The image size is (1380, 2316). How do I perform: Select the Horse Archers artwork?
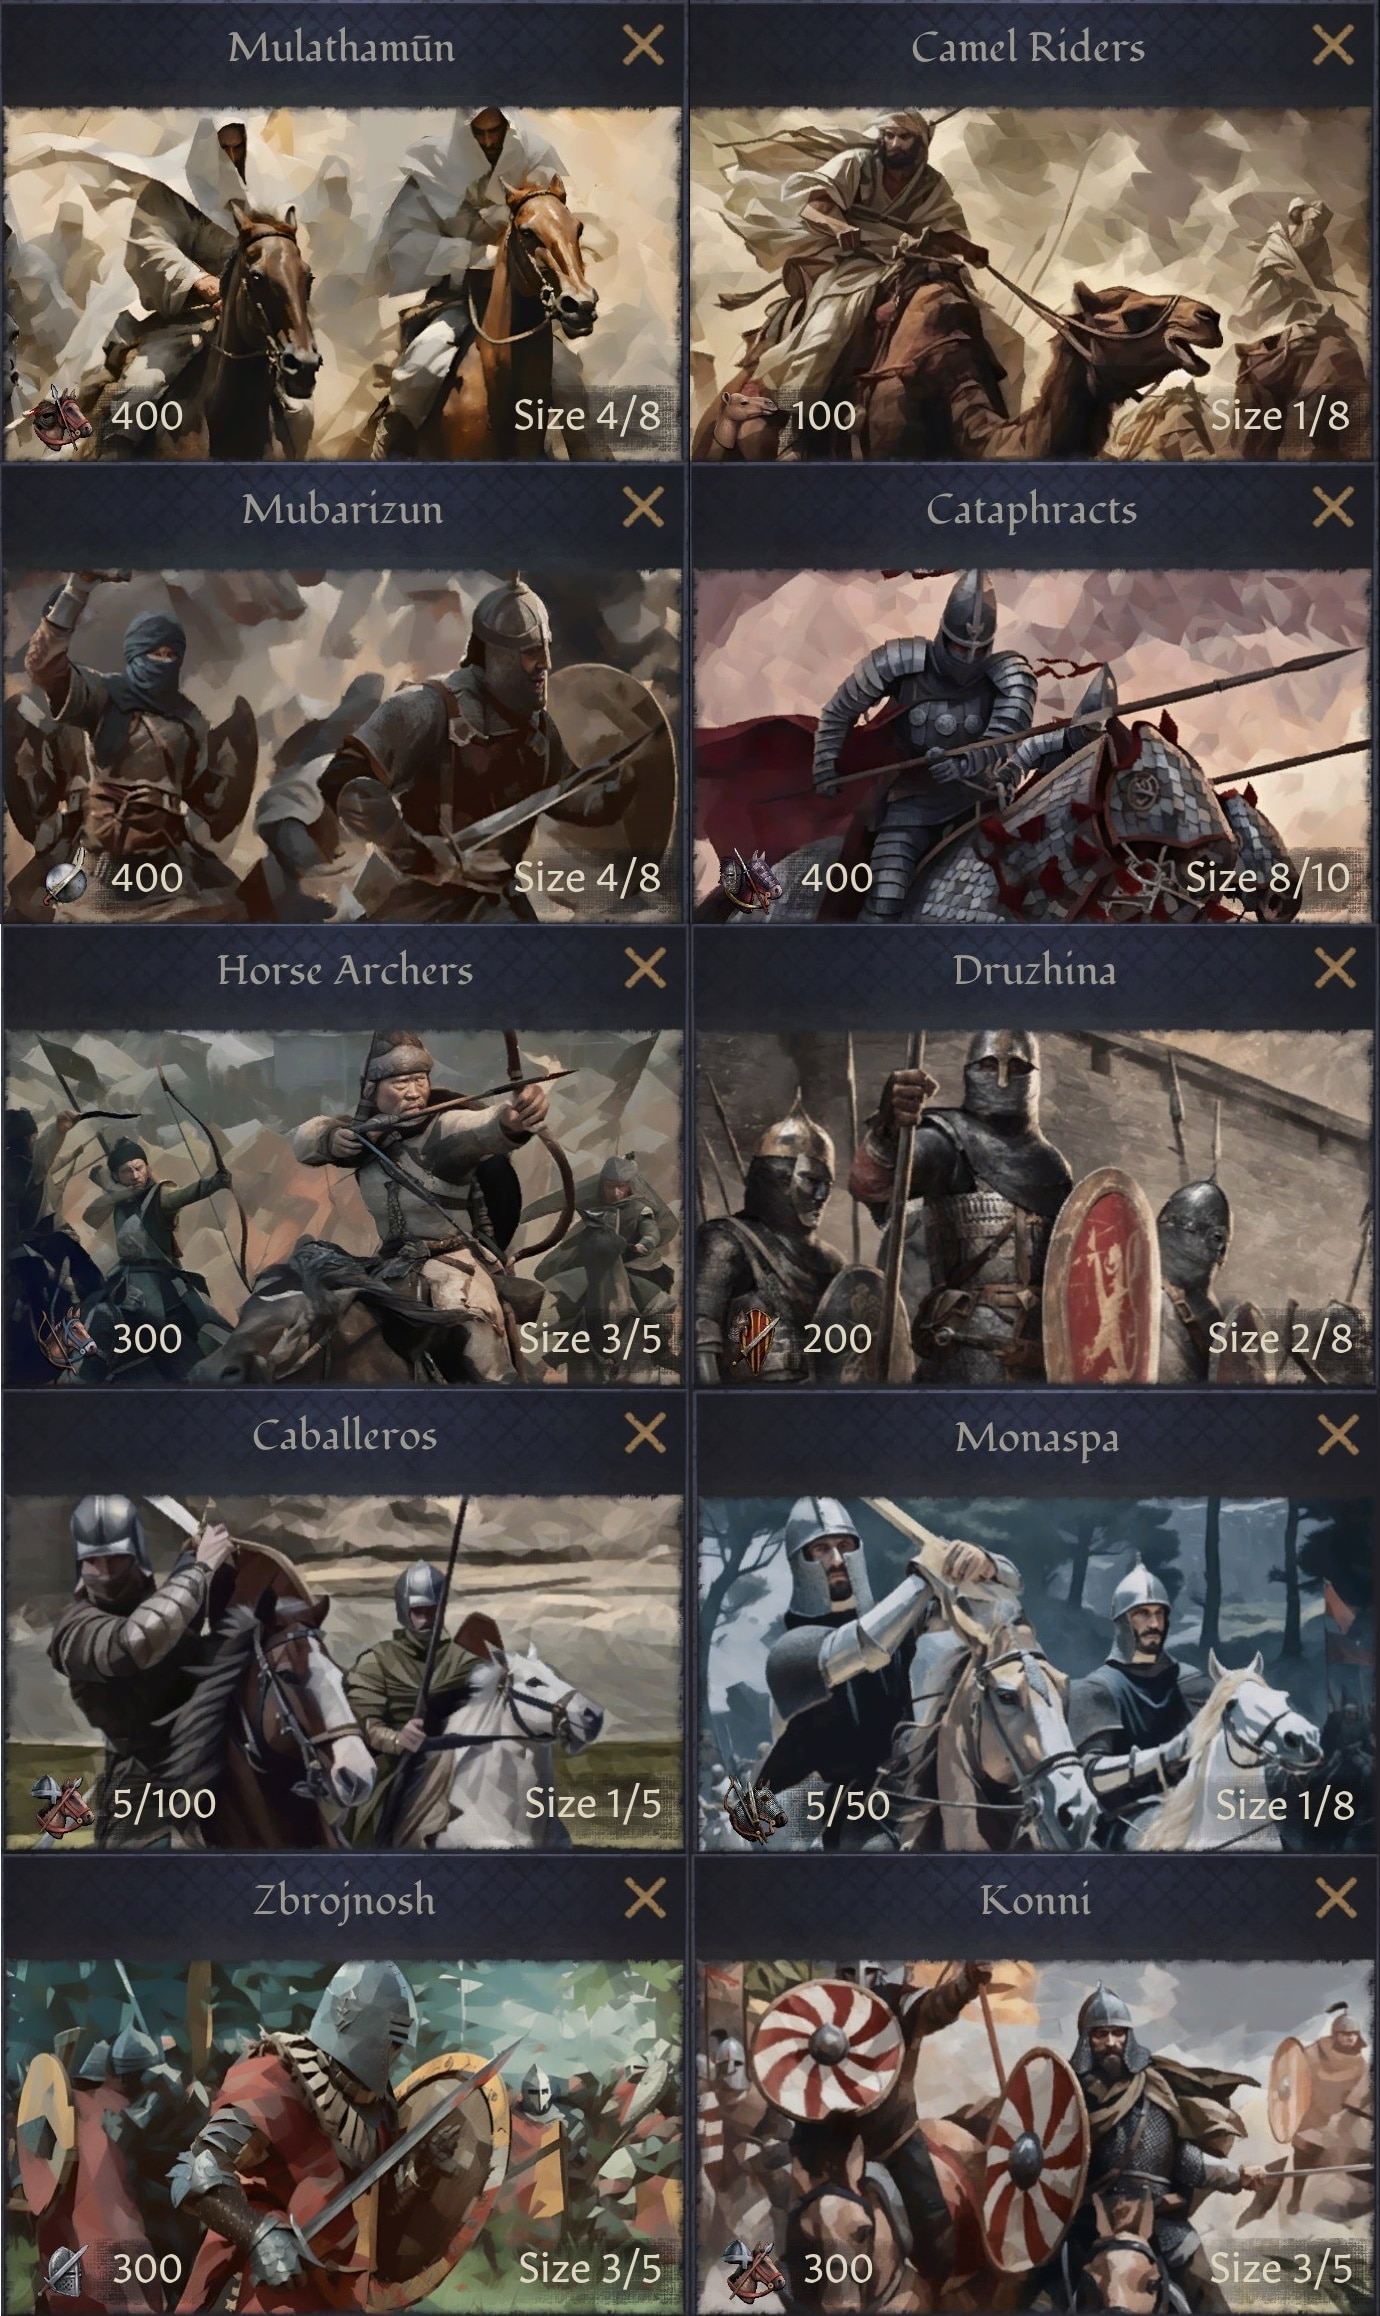[343, 1207]
